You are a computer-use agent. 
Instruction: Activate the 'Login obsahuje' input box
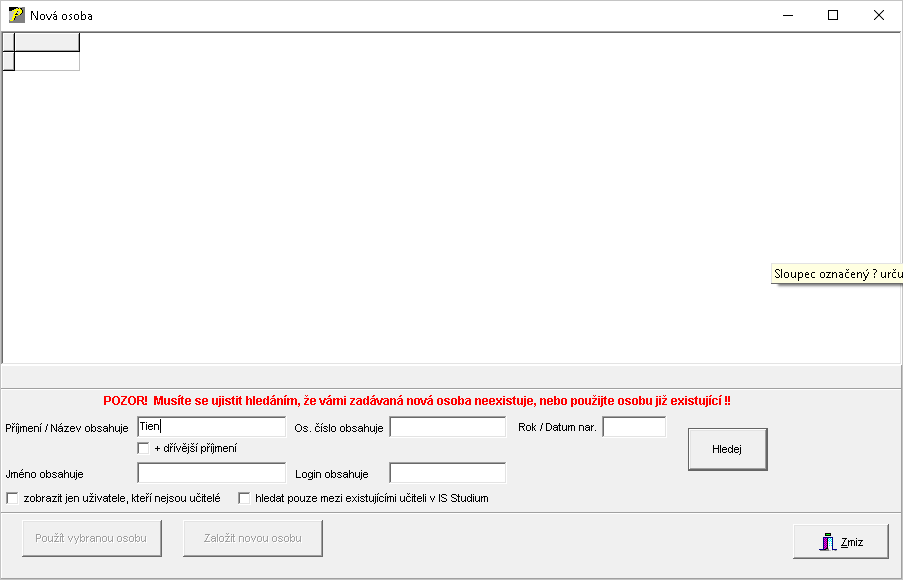[447, 473]
